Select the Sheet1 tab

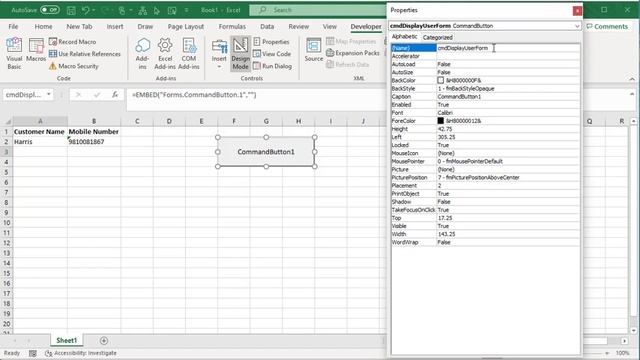[x=67, y=340]
